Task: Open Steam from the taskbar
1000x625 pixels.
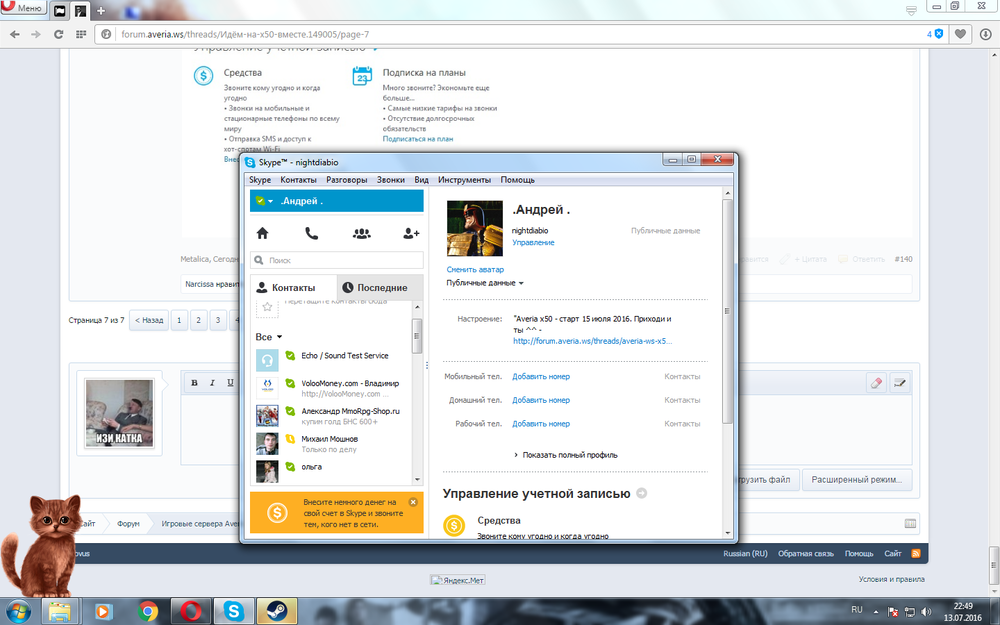Action: [x=277, y=612]
